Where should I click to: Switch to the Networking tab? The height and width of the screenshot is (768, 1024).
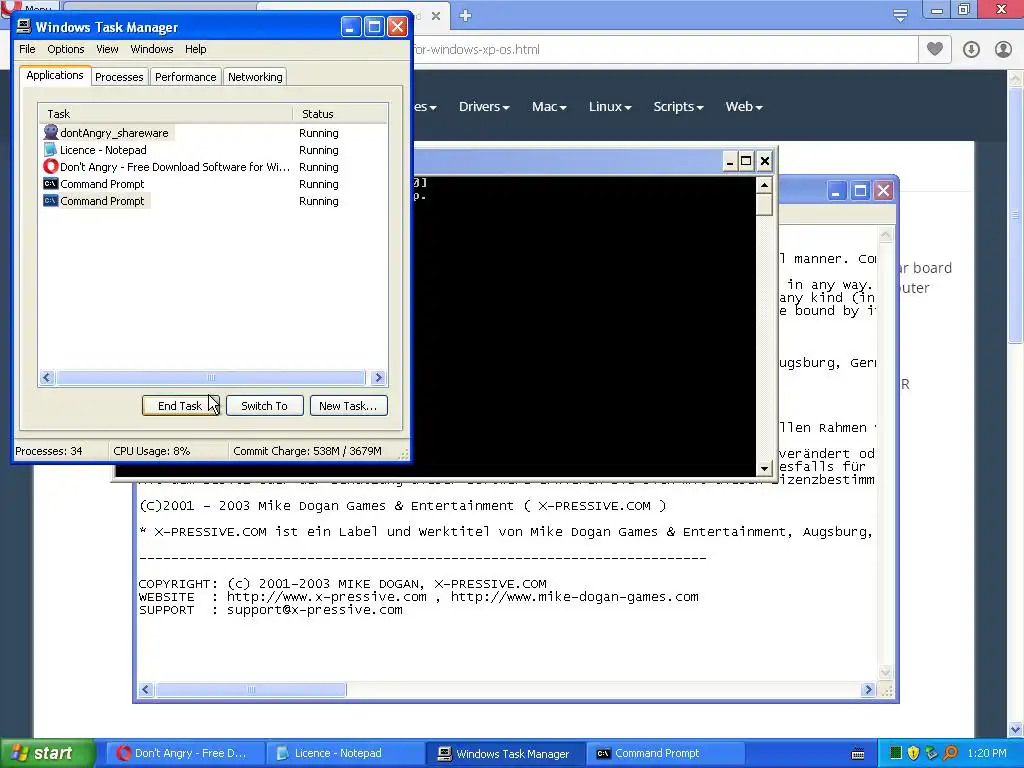coord(255,77)
